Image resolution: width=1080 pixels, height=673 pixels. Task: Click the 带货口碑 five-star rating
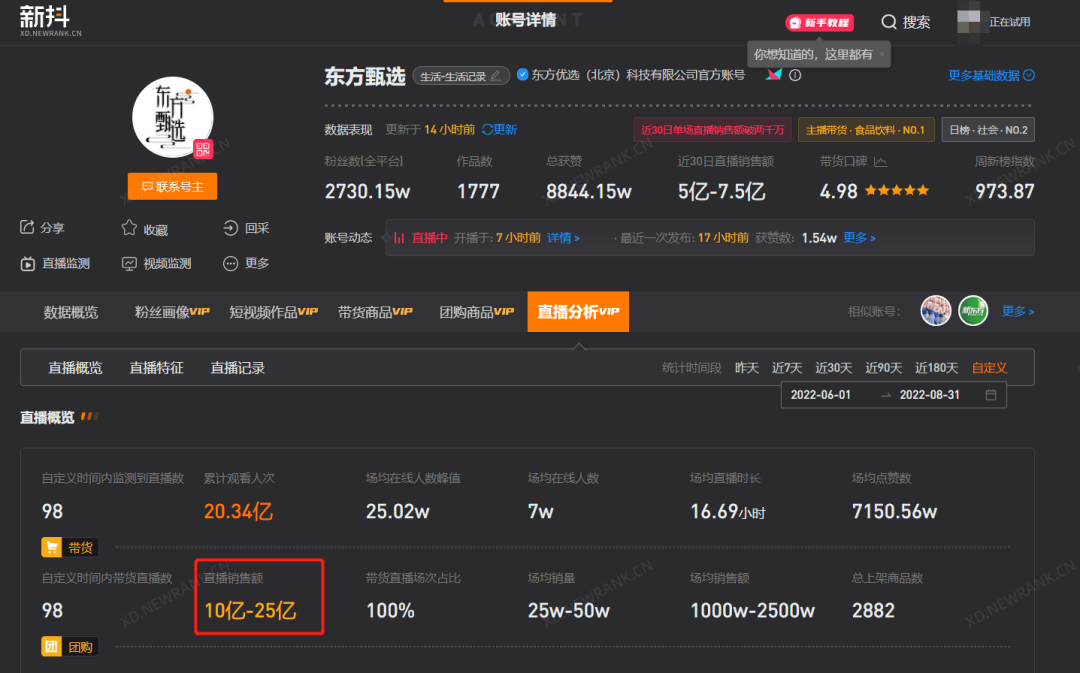[x=897, y=190]
